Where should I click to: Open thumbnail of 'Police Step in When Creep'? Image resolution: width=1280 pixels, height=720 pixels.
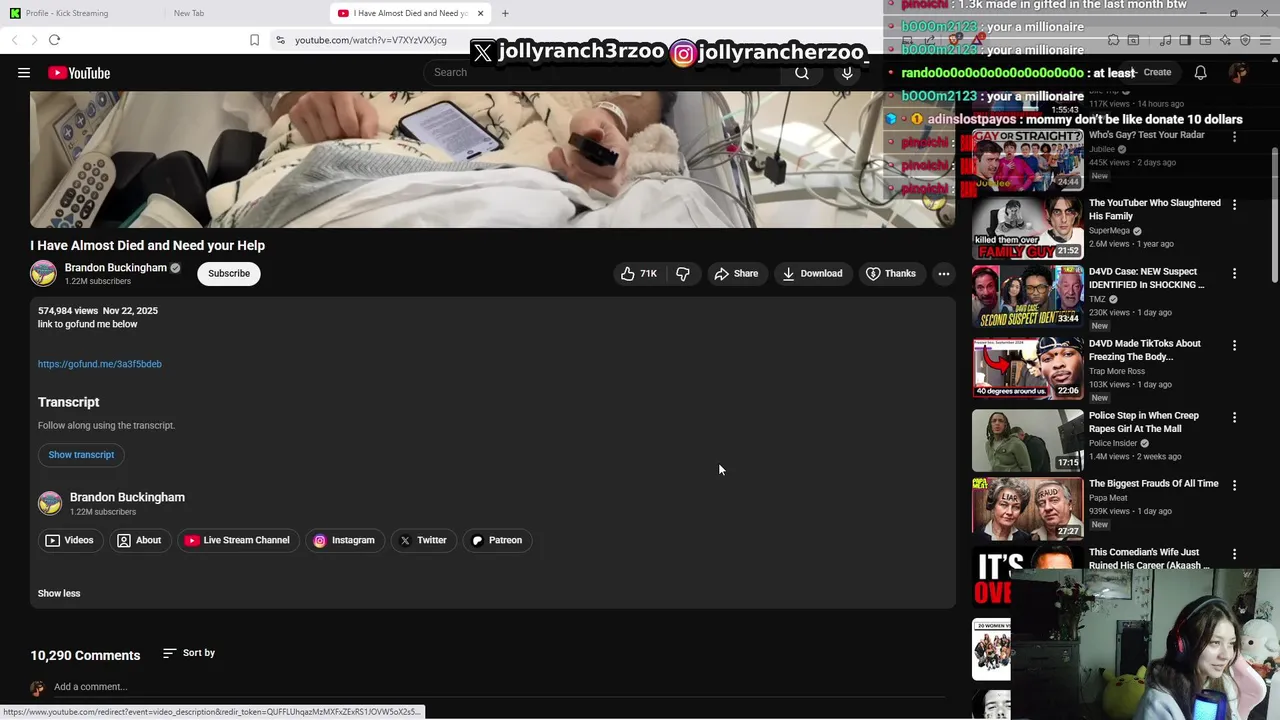[1028, 440]
